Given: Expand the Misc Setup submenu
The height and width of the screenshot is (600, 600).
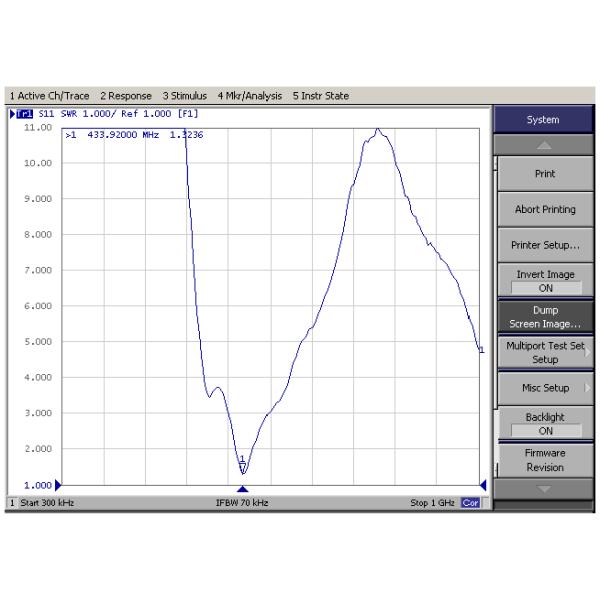Looking at the screenshot, I should [x=545, y=388].
